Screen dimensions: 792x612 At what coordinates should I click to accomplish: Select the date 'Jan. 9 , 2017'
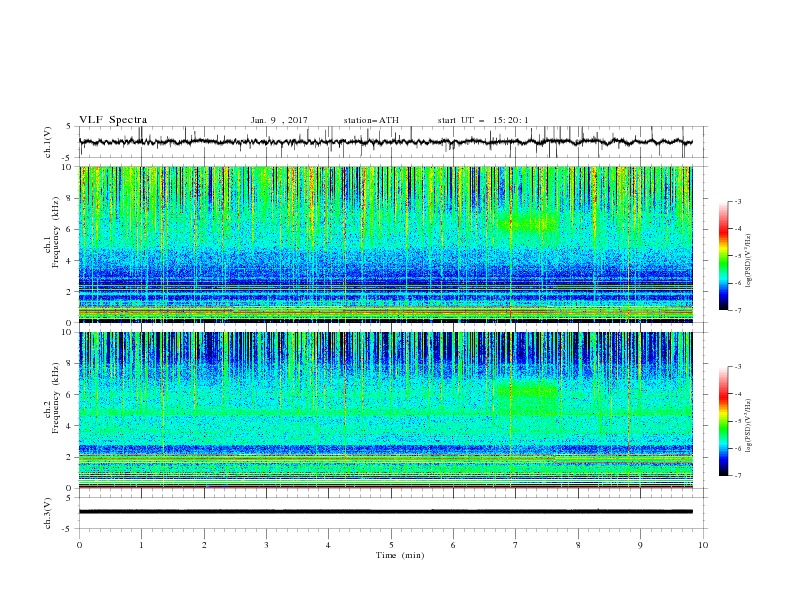[x=279, y=120]
